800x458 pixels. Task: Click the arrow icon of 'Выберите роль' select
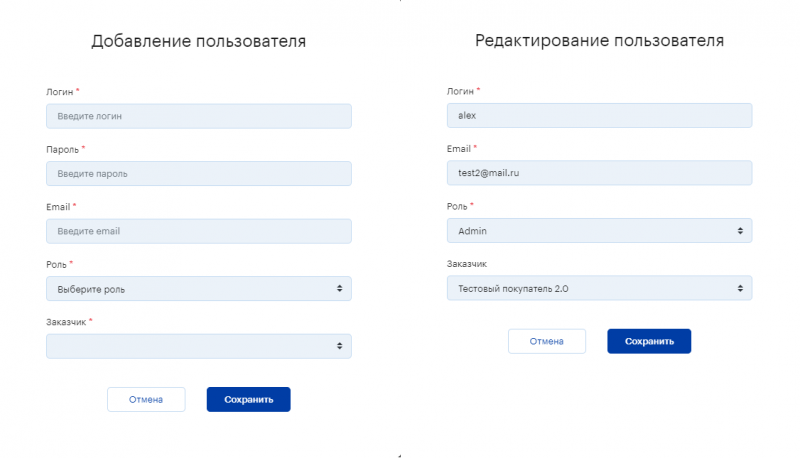click(x=339, y=289)
